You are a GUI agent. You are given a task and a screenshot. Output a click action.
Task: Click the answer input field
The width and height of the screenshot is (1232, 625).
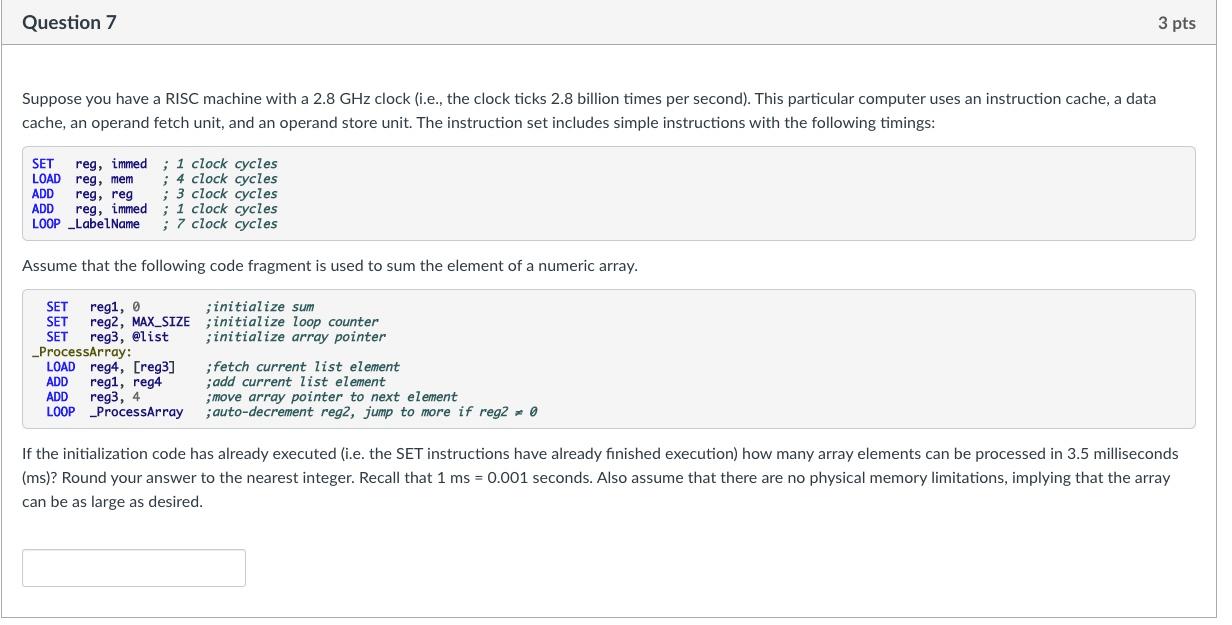click(133, 567)
